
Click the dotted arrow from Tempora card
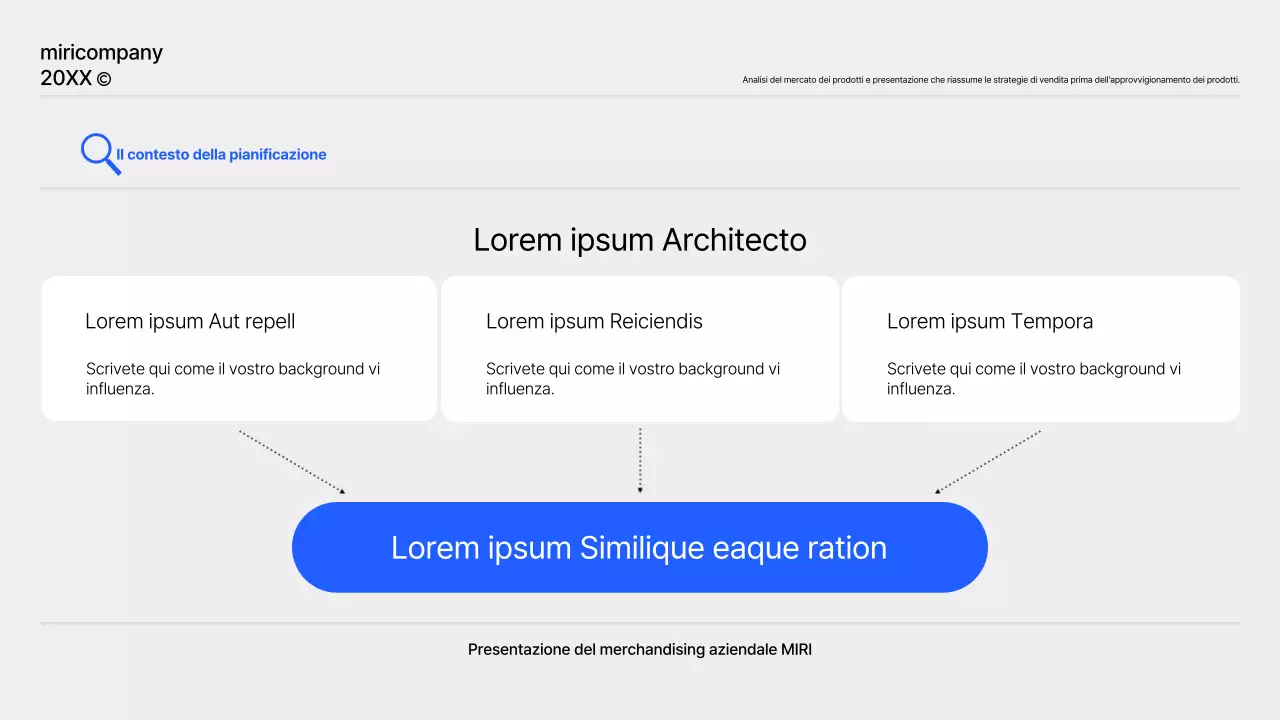pyautogui.click(x=988, y=461)
